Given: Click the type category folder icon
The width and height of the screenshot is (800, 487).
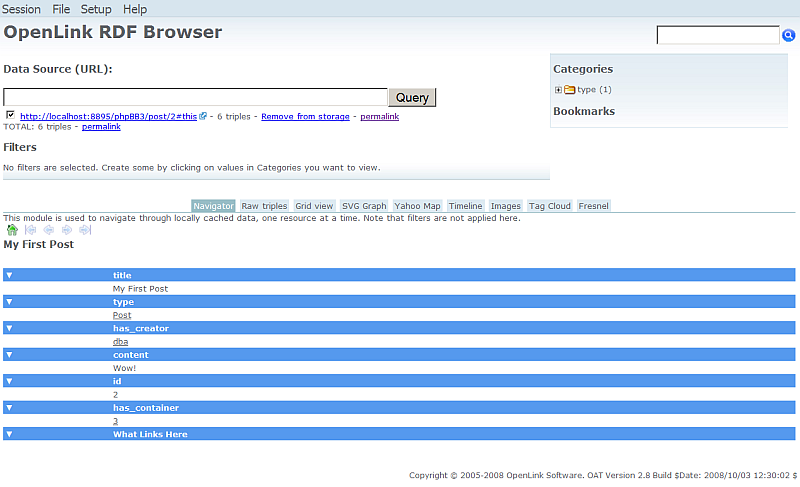Looking at the screenshot, I should (x=569, y=90).
